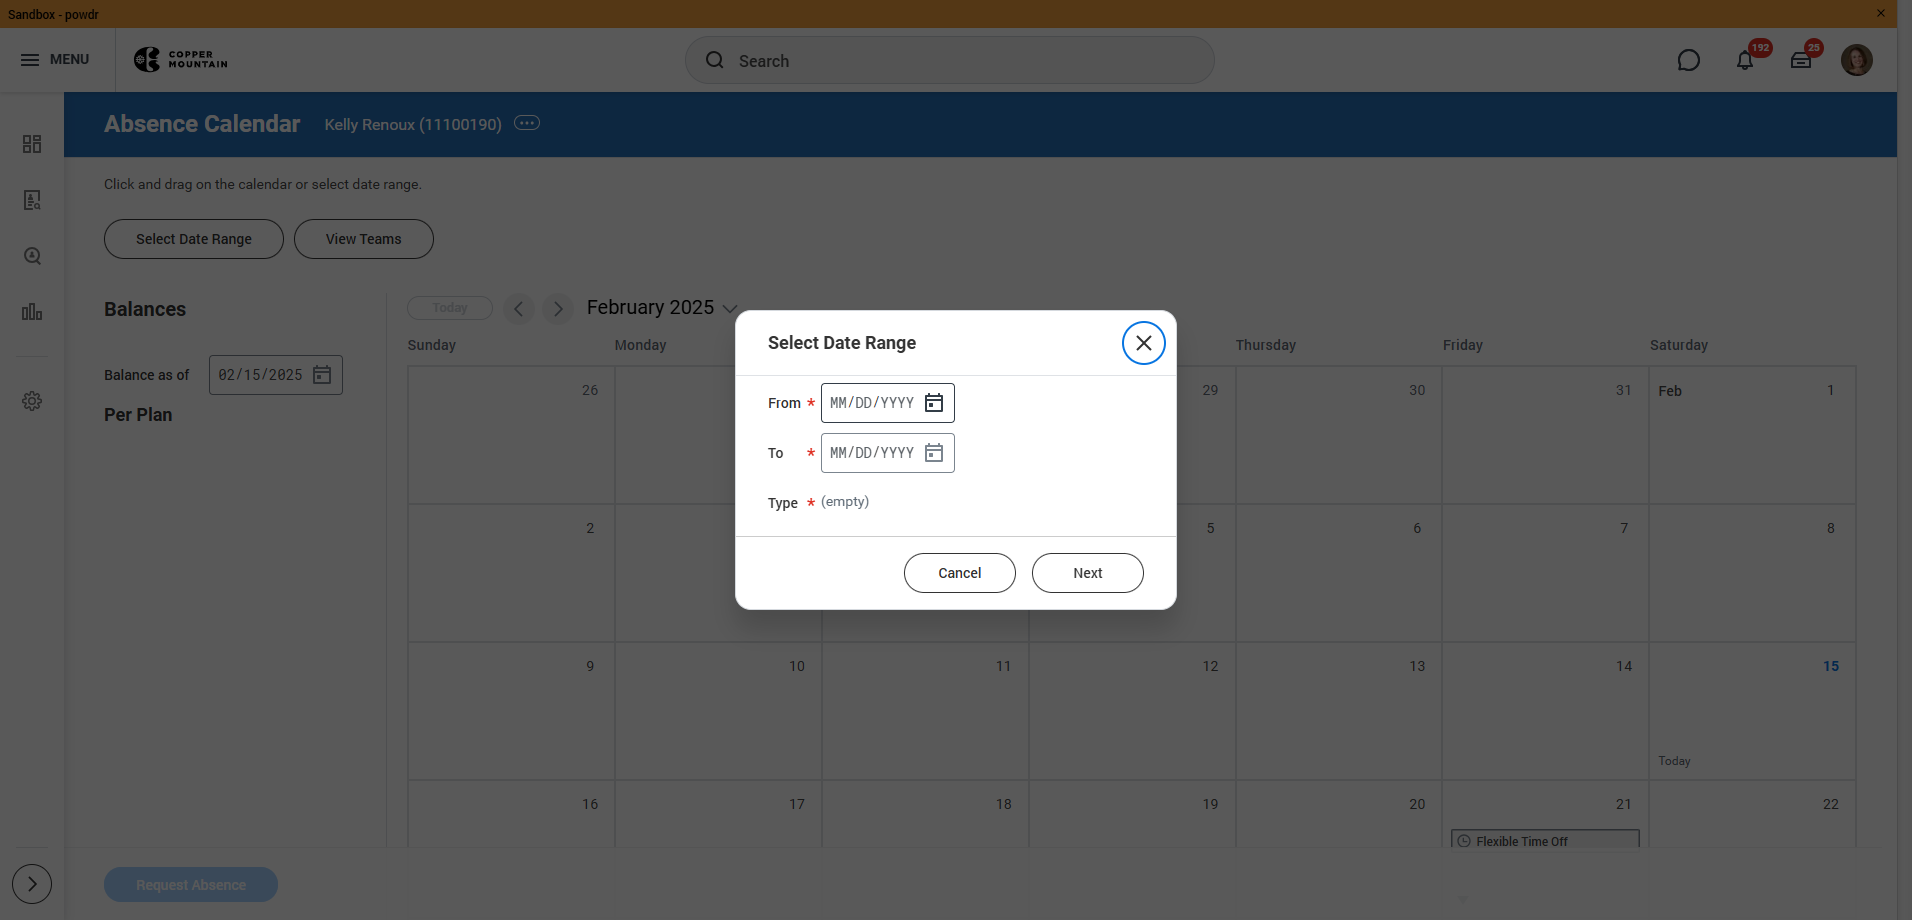Image resolution: width=1912 pixels, height=920 pixels.
Task: Close the Sandbox banner with X
Action: (x=1880, y=13)
